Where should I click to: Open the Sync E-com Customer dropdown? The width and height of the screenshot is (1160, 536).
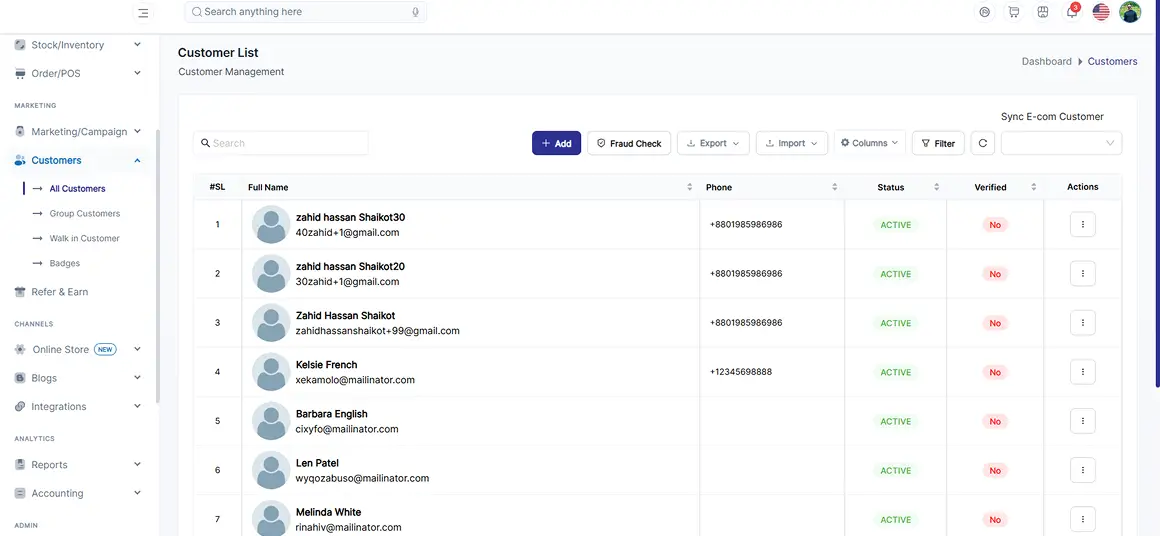[x=1062, y=143]
